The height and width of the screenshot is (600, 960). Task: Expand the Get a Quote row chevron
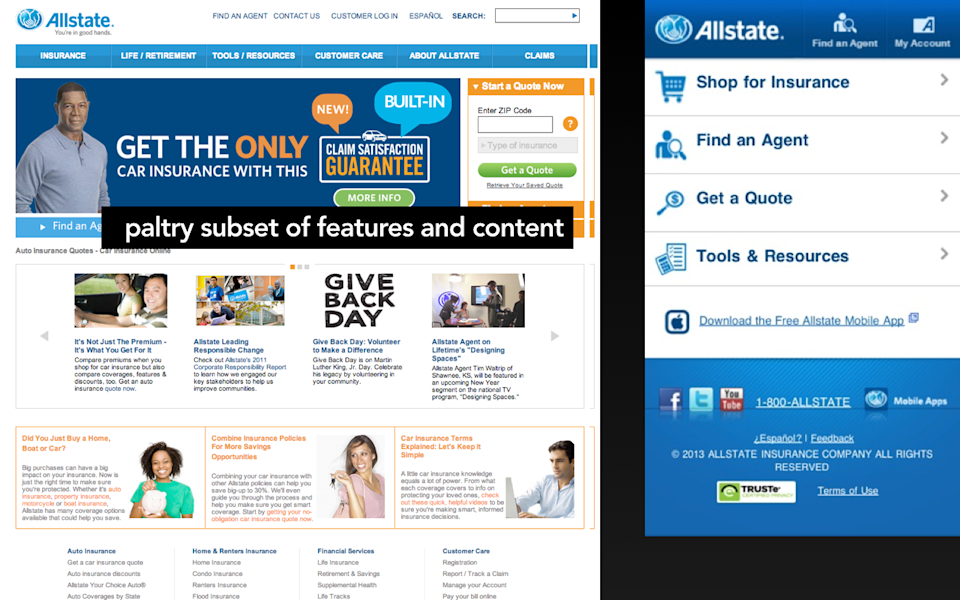(x=944, y=196)
